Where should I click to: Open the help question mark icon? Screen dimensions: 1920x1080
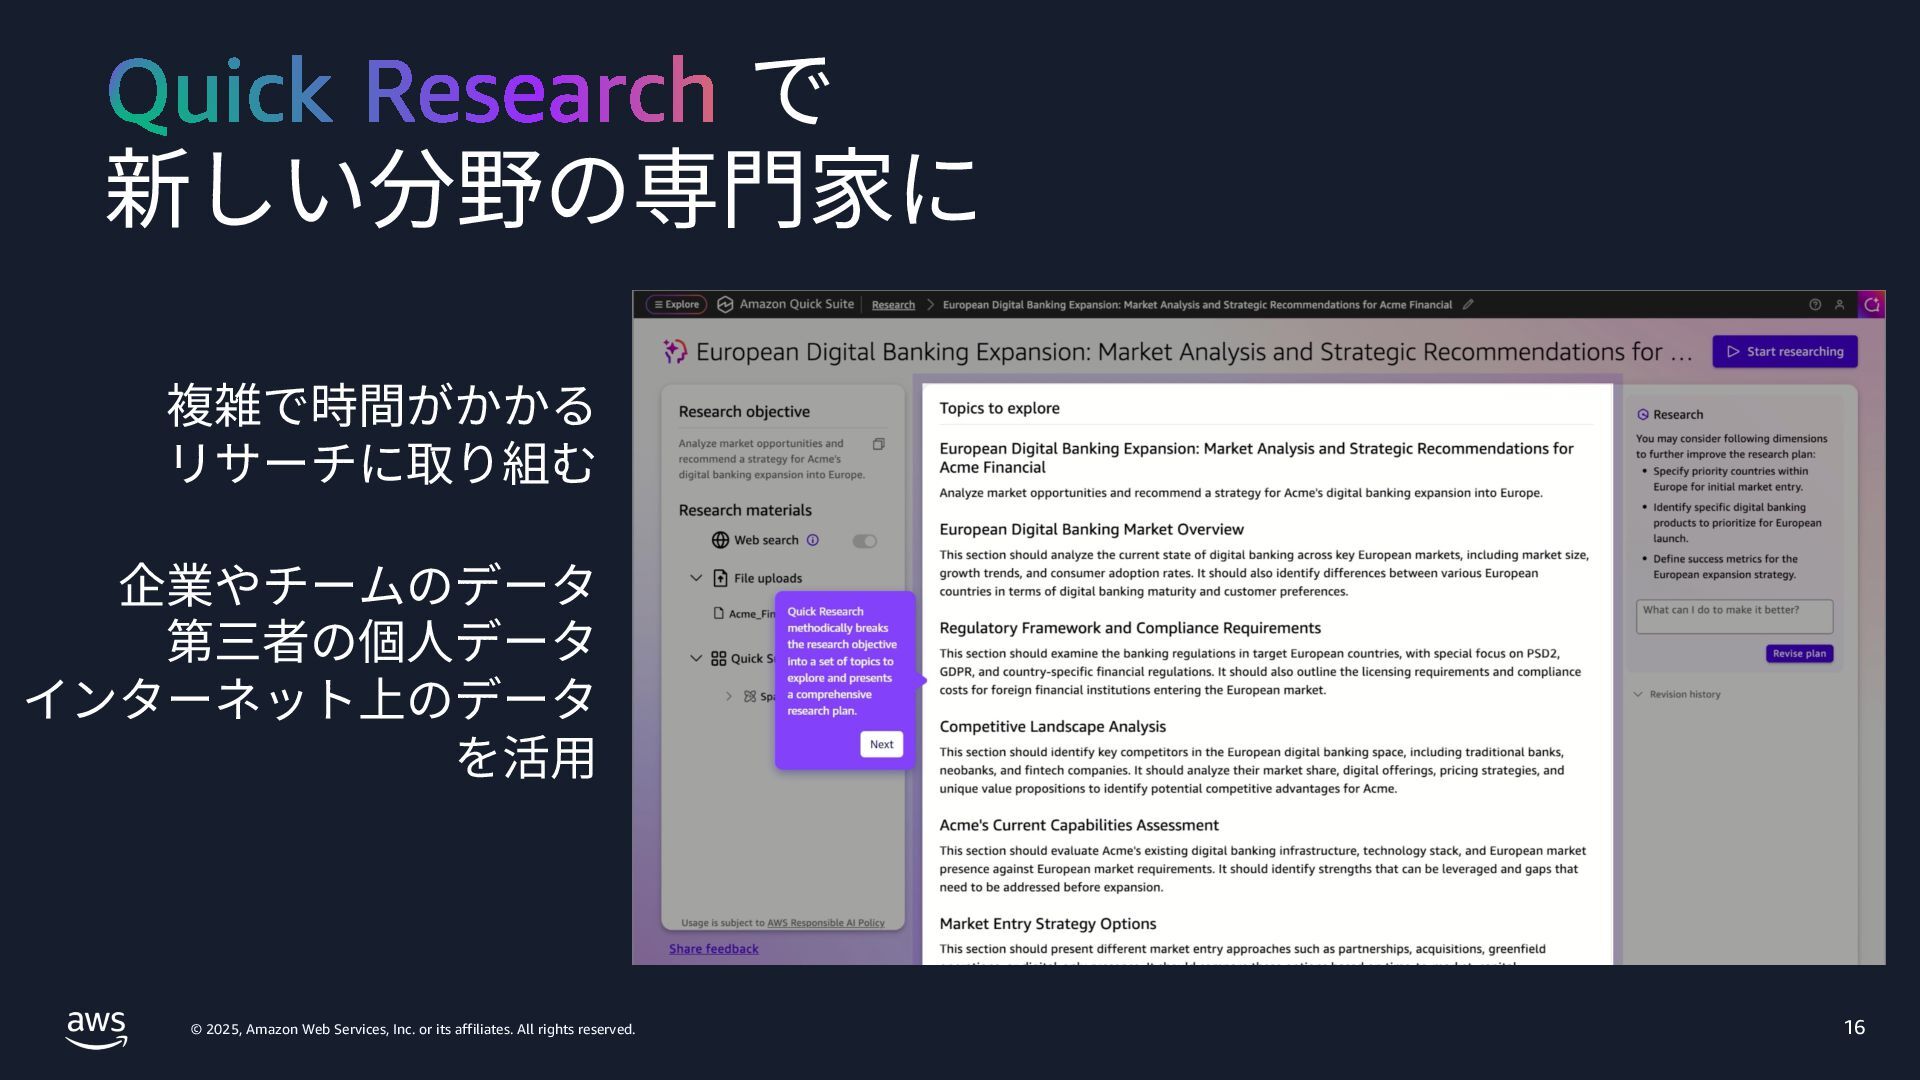[1815, 305]
